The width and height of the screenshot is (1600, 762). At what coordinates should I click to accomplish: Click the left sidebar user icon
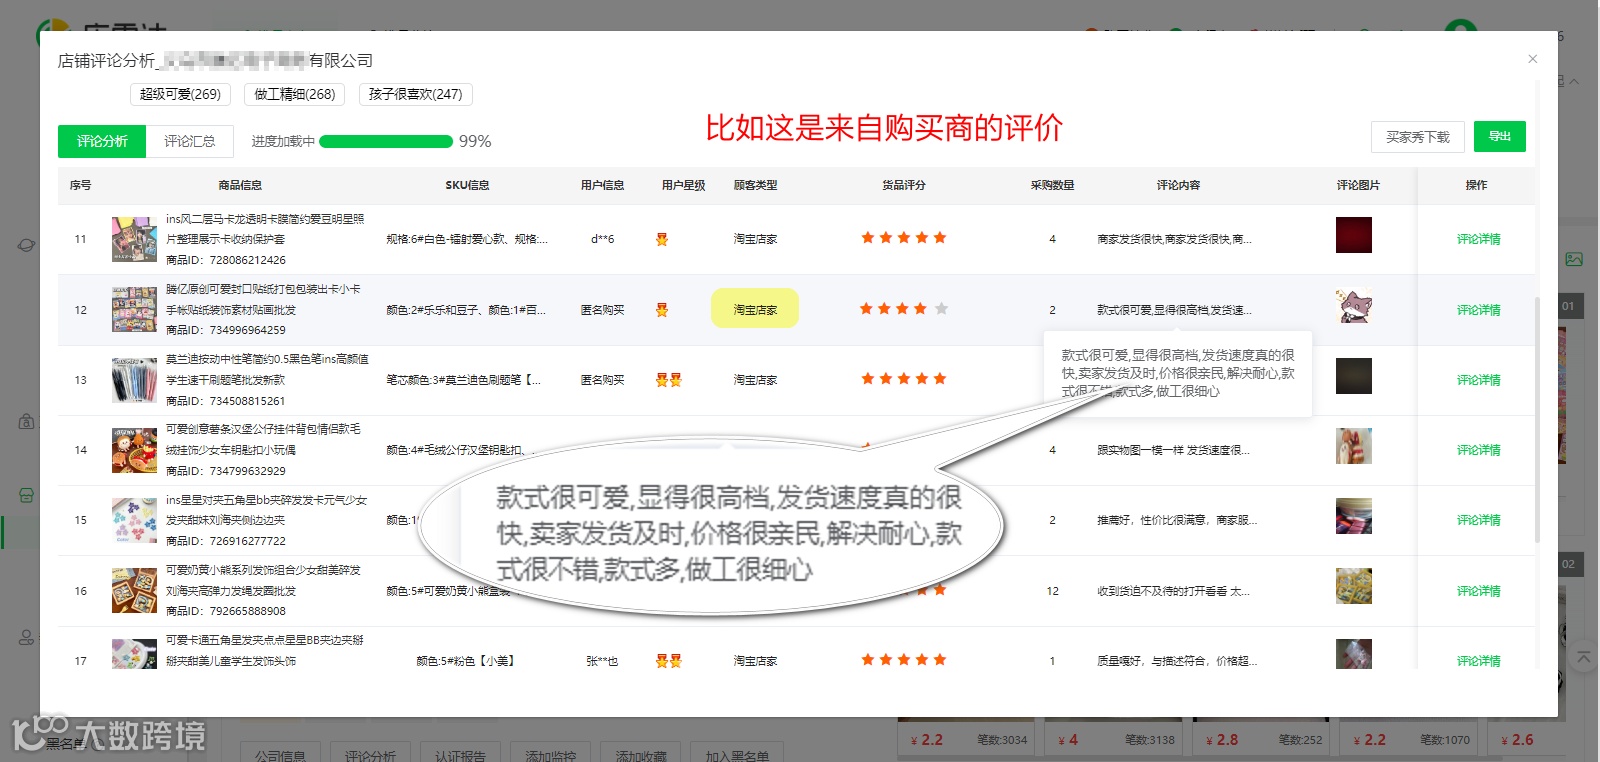click(x=27, y=637)
